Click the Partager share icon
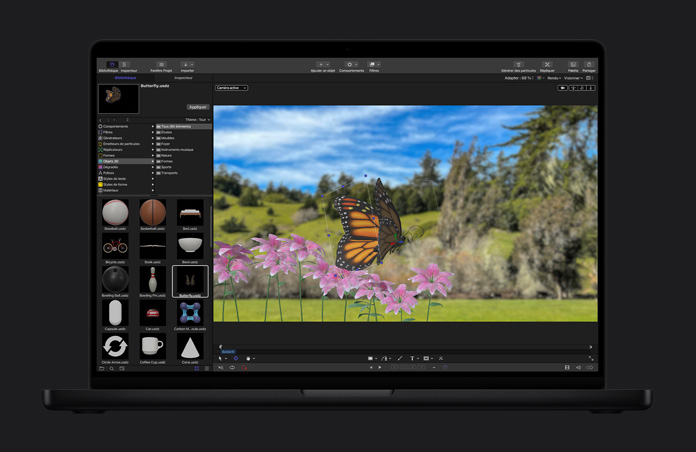 point(589,65)
